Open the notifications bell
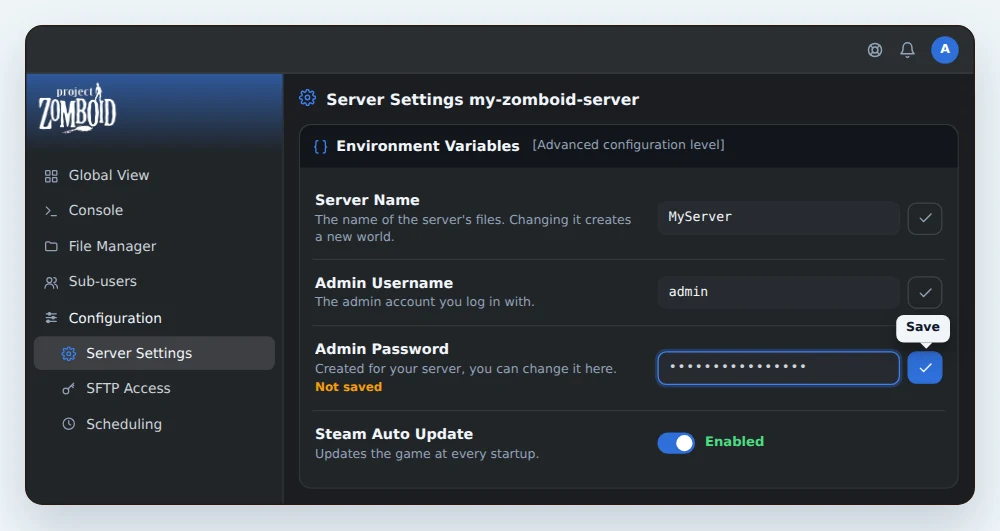 coord(908,50)
